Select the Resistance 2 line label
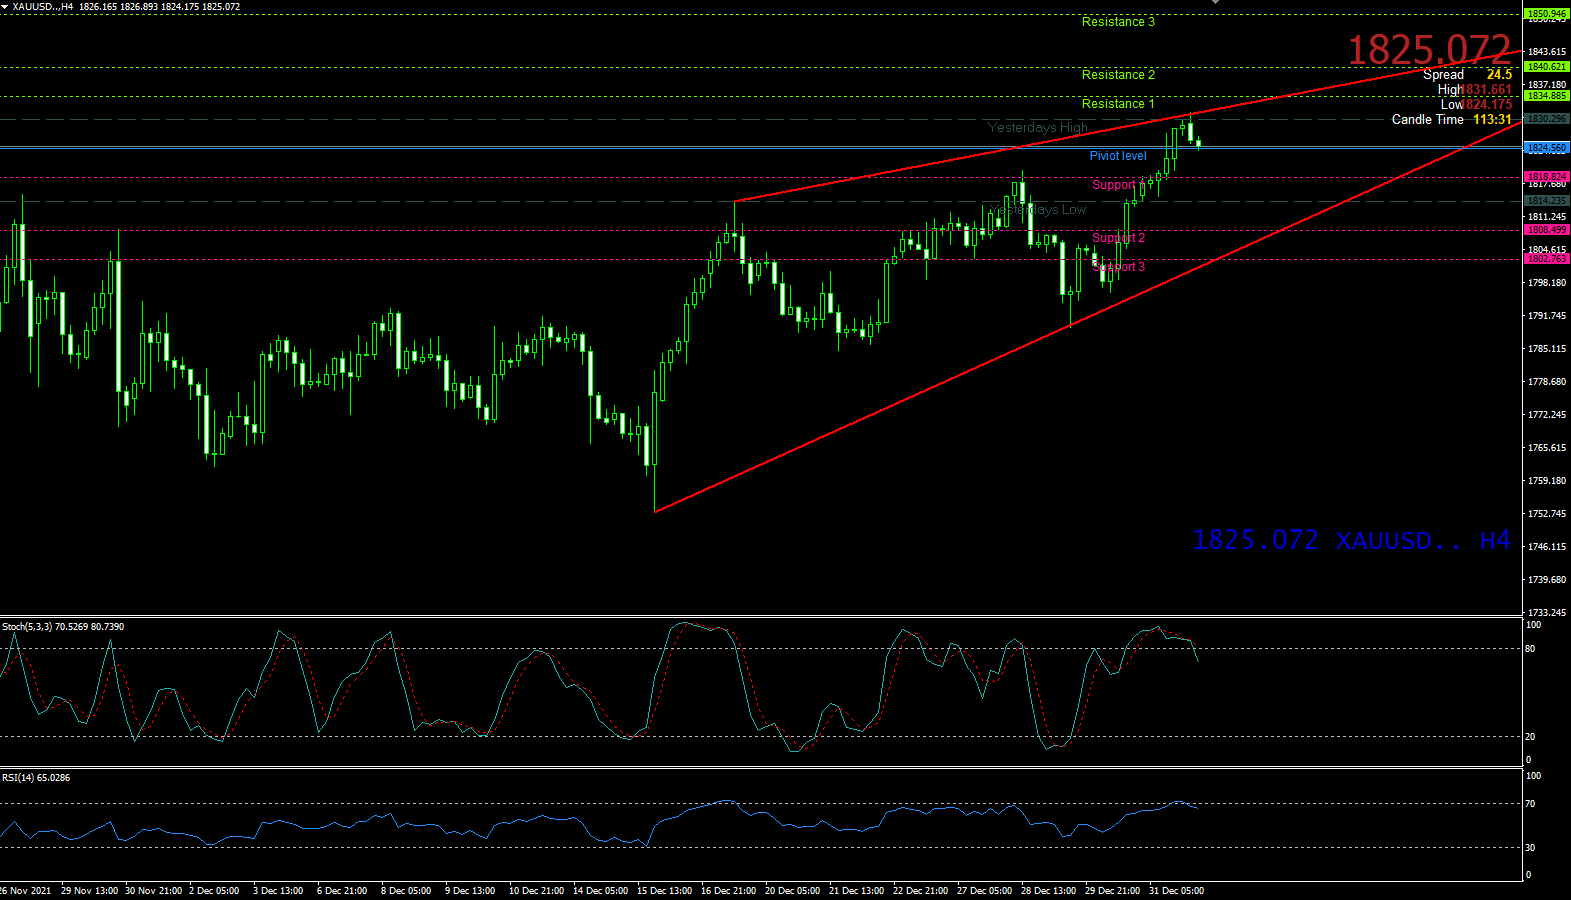1571x900 pixels. (x=1118, y=75)
